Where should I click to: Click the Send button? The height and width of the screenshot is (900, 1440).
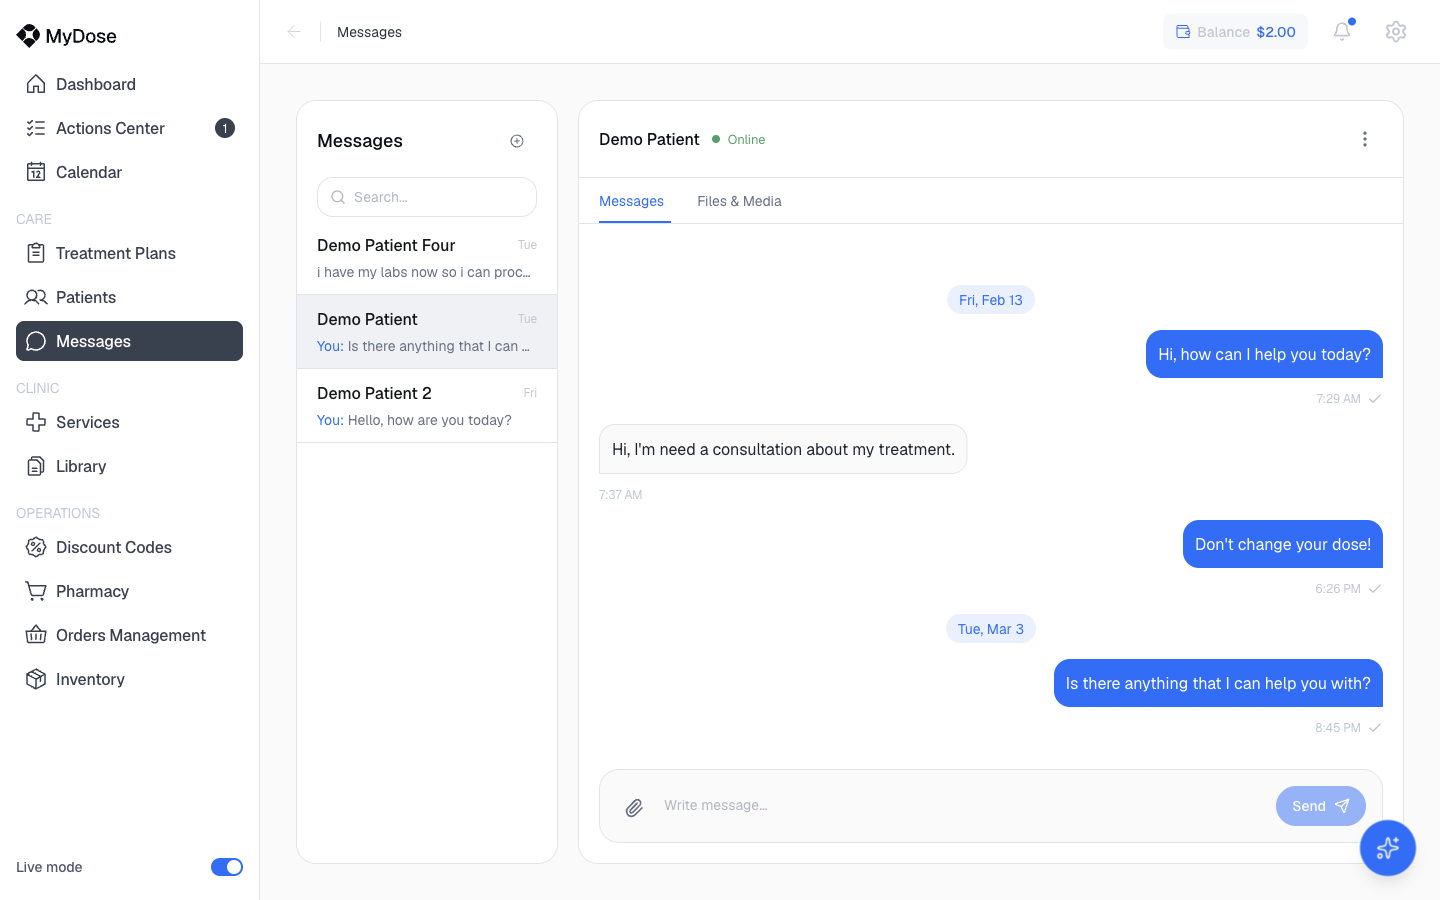1320,806
